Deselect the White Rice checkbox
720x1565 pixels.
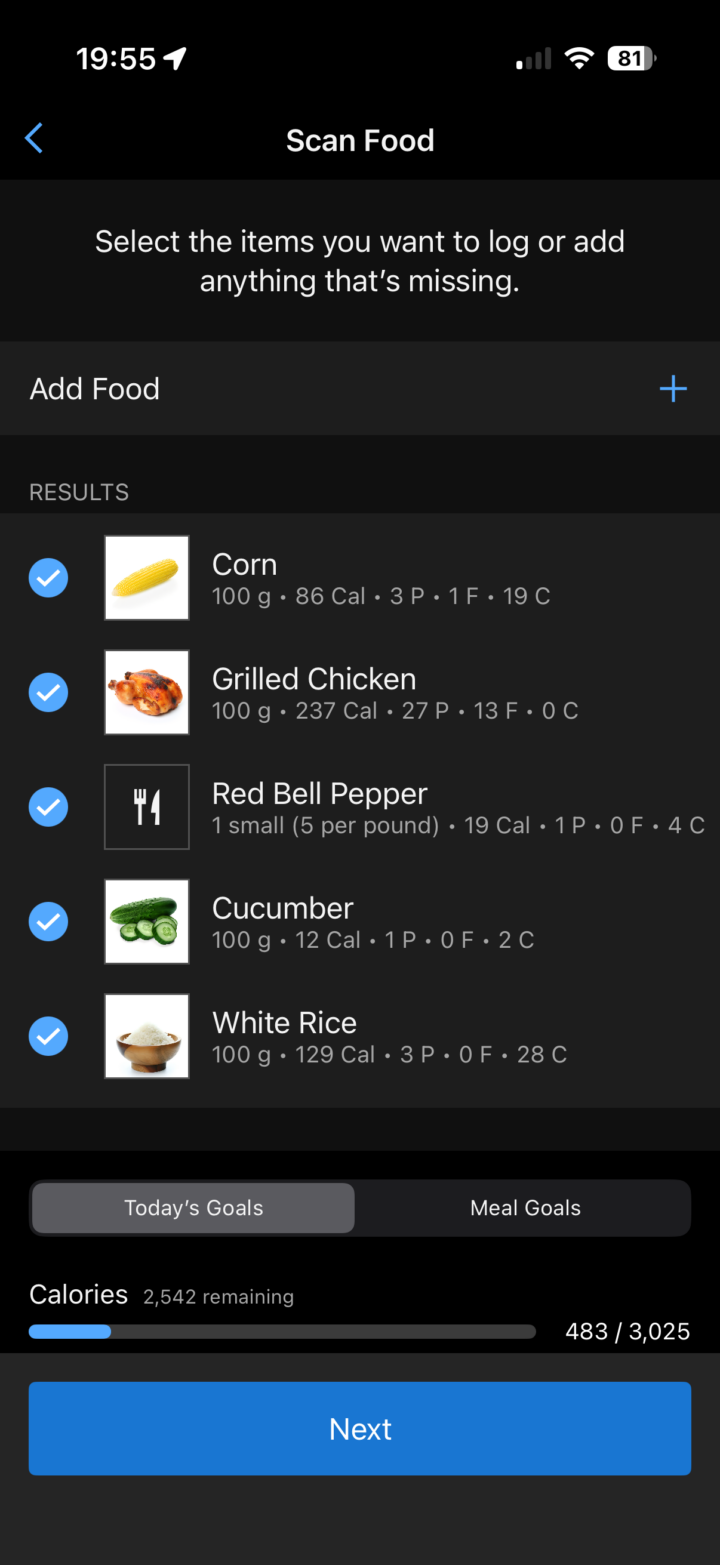click(48, 1036)
